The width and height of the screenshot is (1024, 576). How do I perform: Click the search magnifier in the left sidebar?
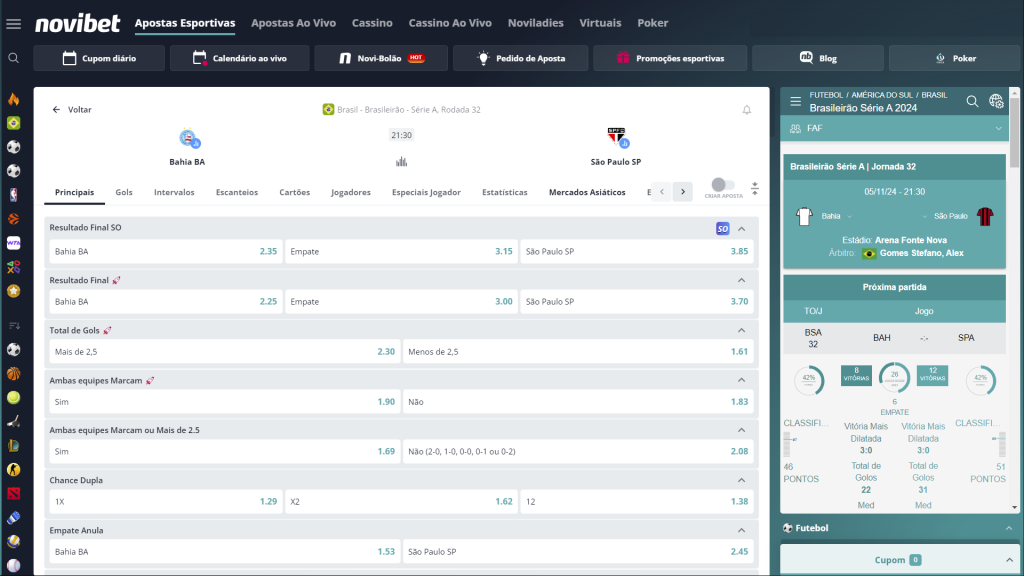[13, 58]
